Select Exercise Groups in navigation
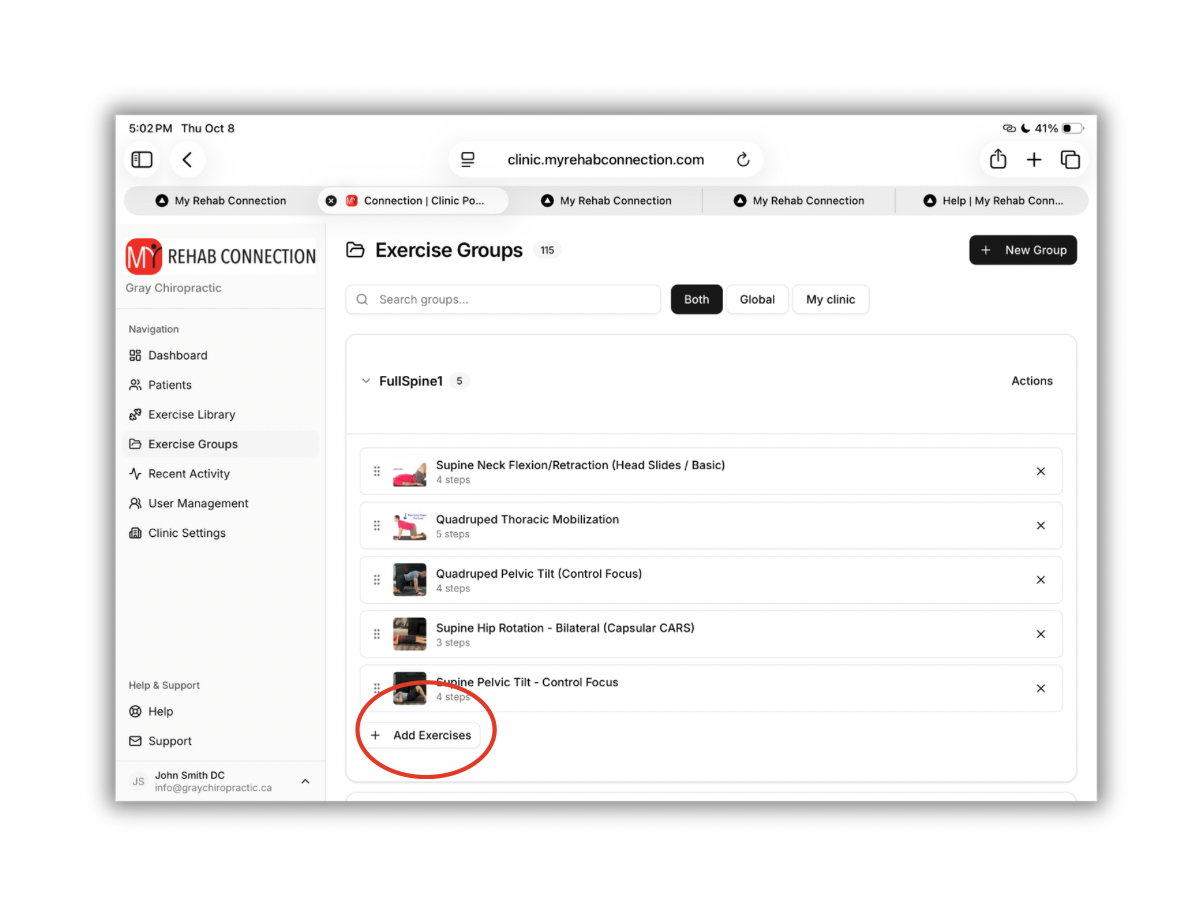This screenshot has height=900, width=1200. click(221, 444)
